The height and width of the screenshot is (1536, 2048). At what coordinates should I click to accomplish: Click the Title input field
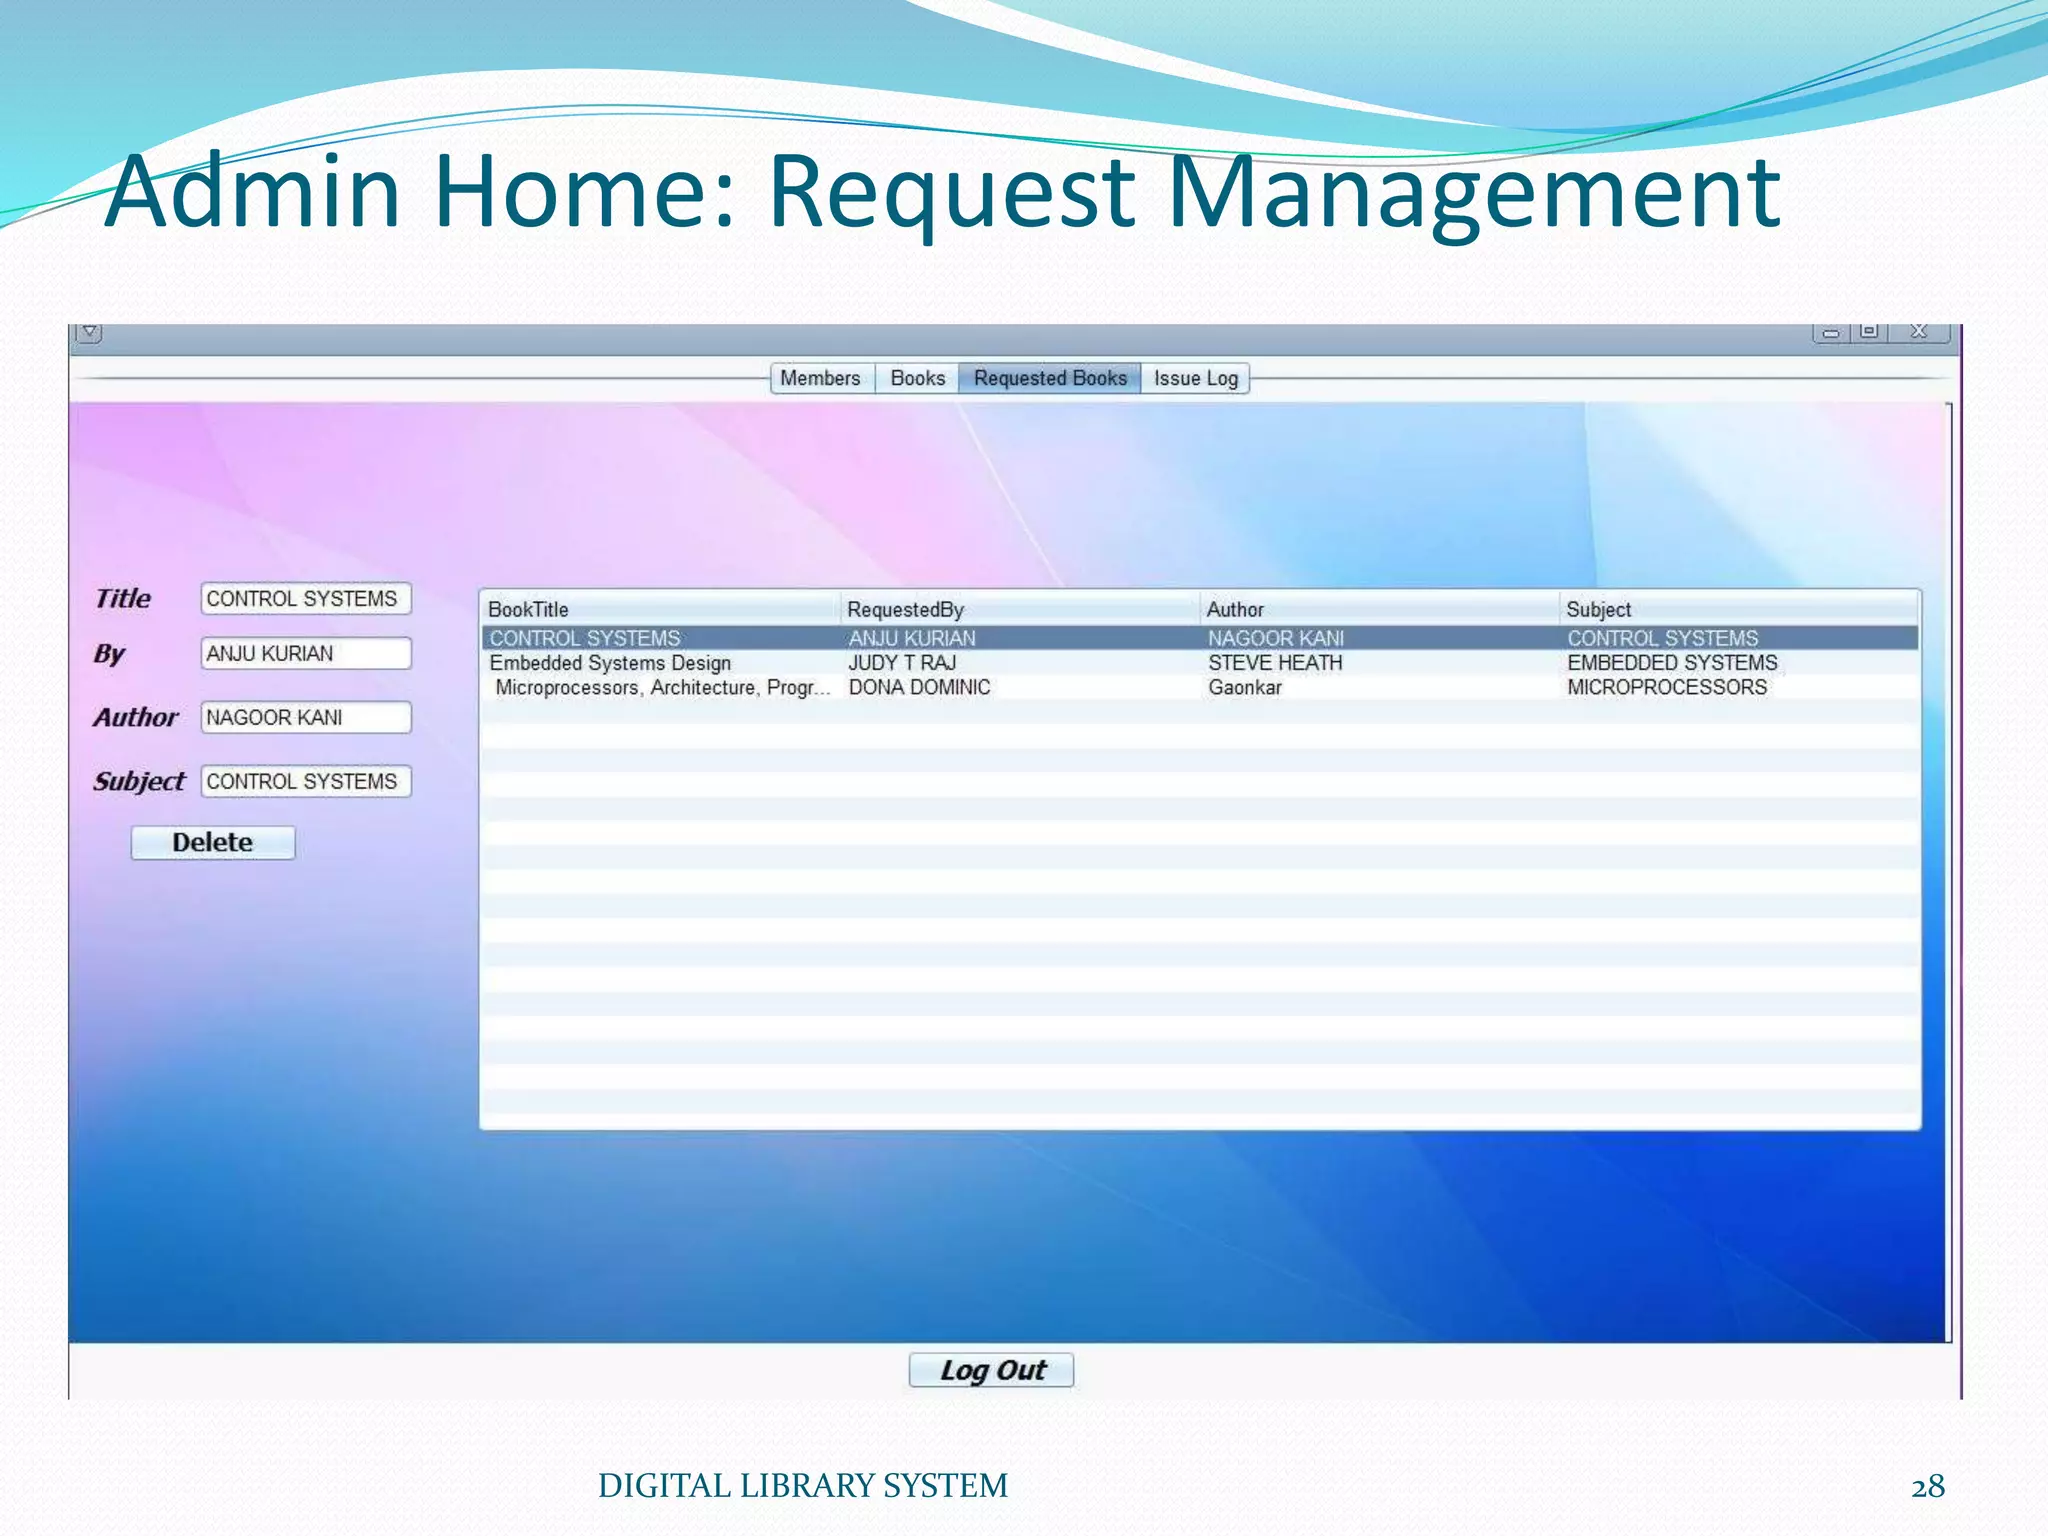click(305, 599)
